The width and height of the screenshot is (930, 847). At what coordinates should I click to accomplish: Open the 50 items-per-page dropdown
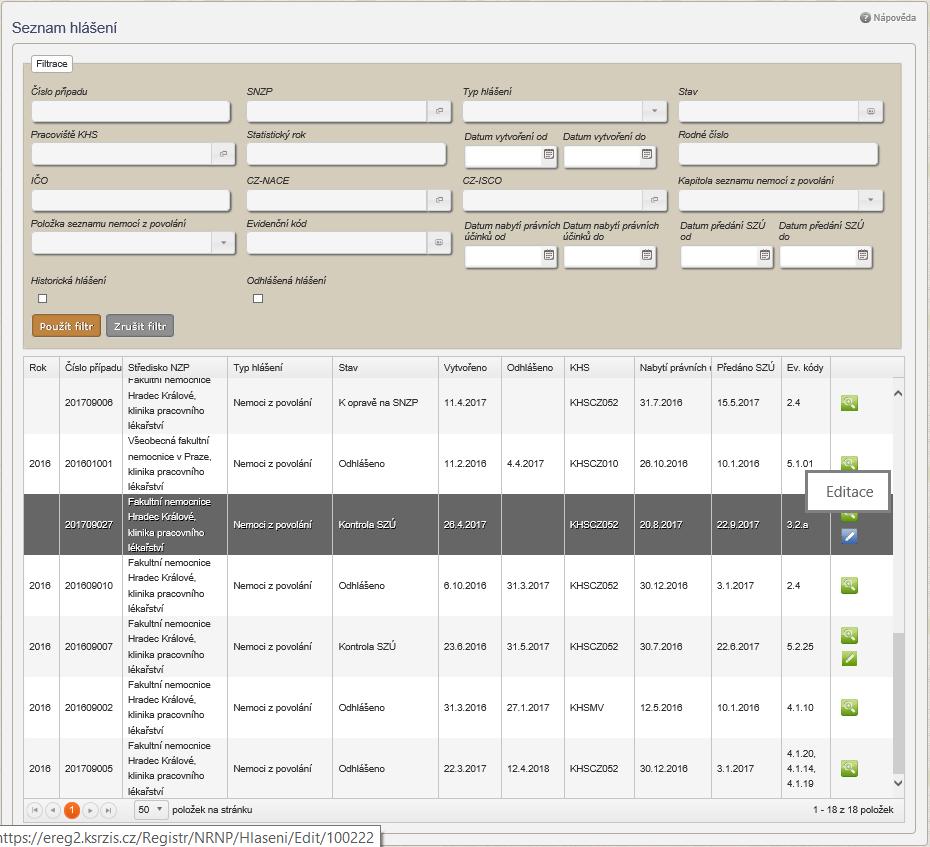[x=150, y=810]
